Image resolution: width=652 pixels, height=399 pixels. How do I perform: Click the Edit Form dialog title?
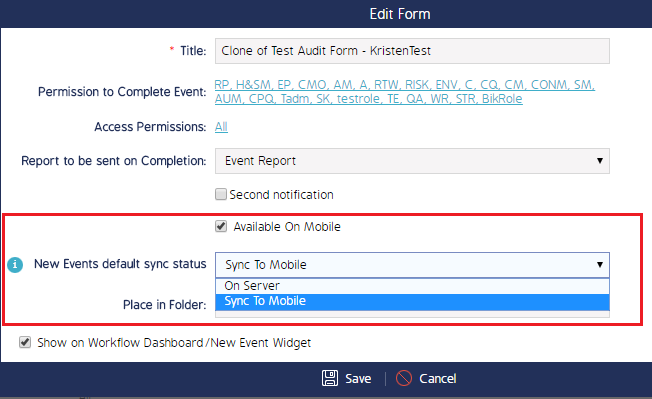[x=400, y=14]
